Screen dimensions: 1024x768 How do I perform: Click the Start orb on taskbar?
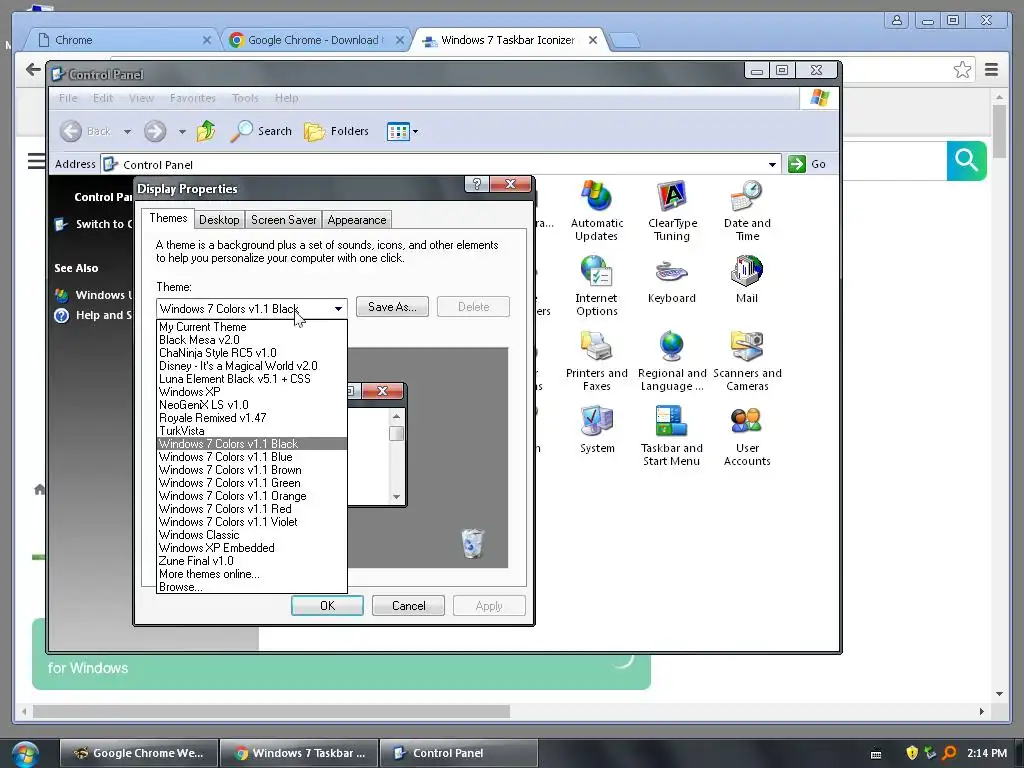[x=25, y=754]
